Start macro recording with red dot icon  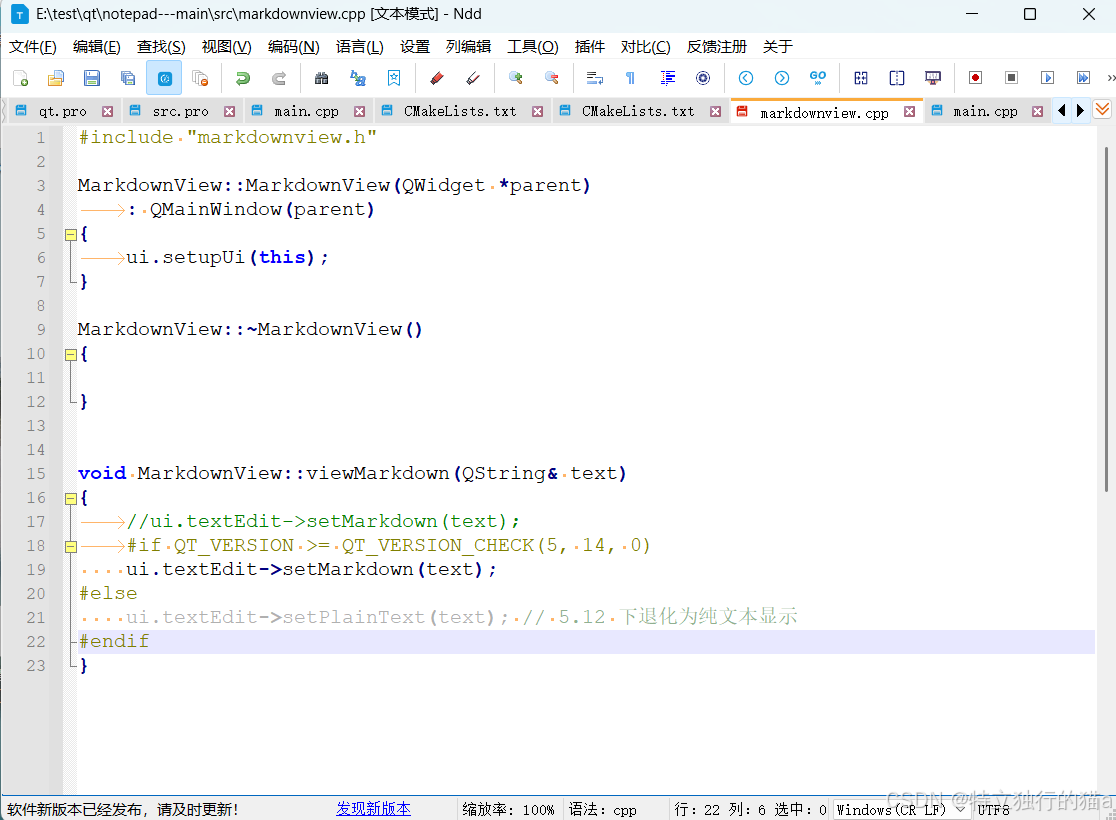pos(975,78)
